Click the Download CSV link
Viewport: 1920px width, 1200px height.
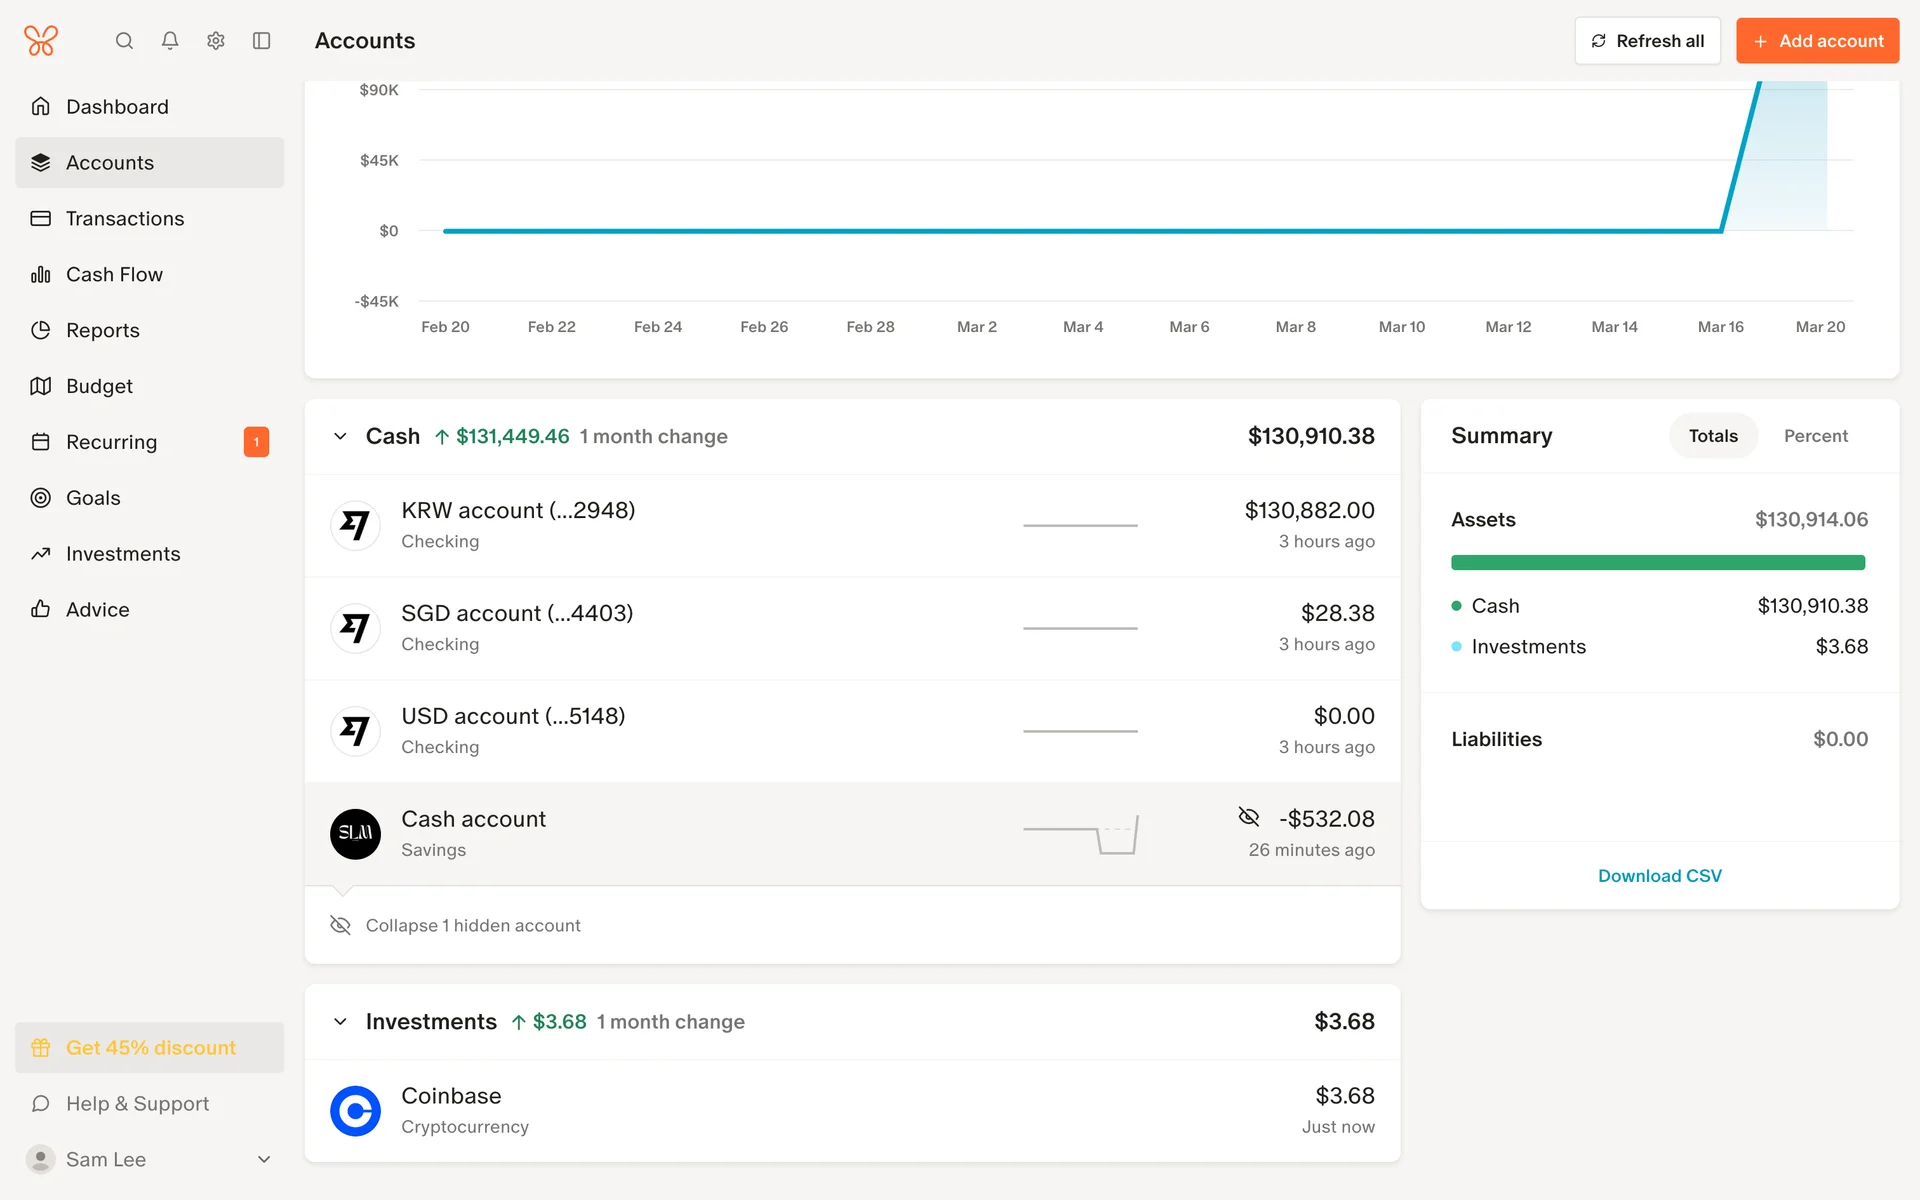pyautogui.click(x=1659, y=875)
